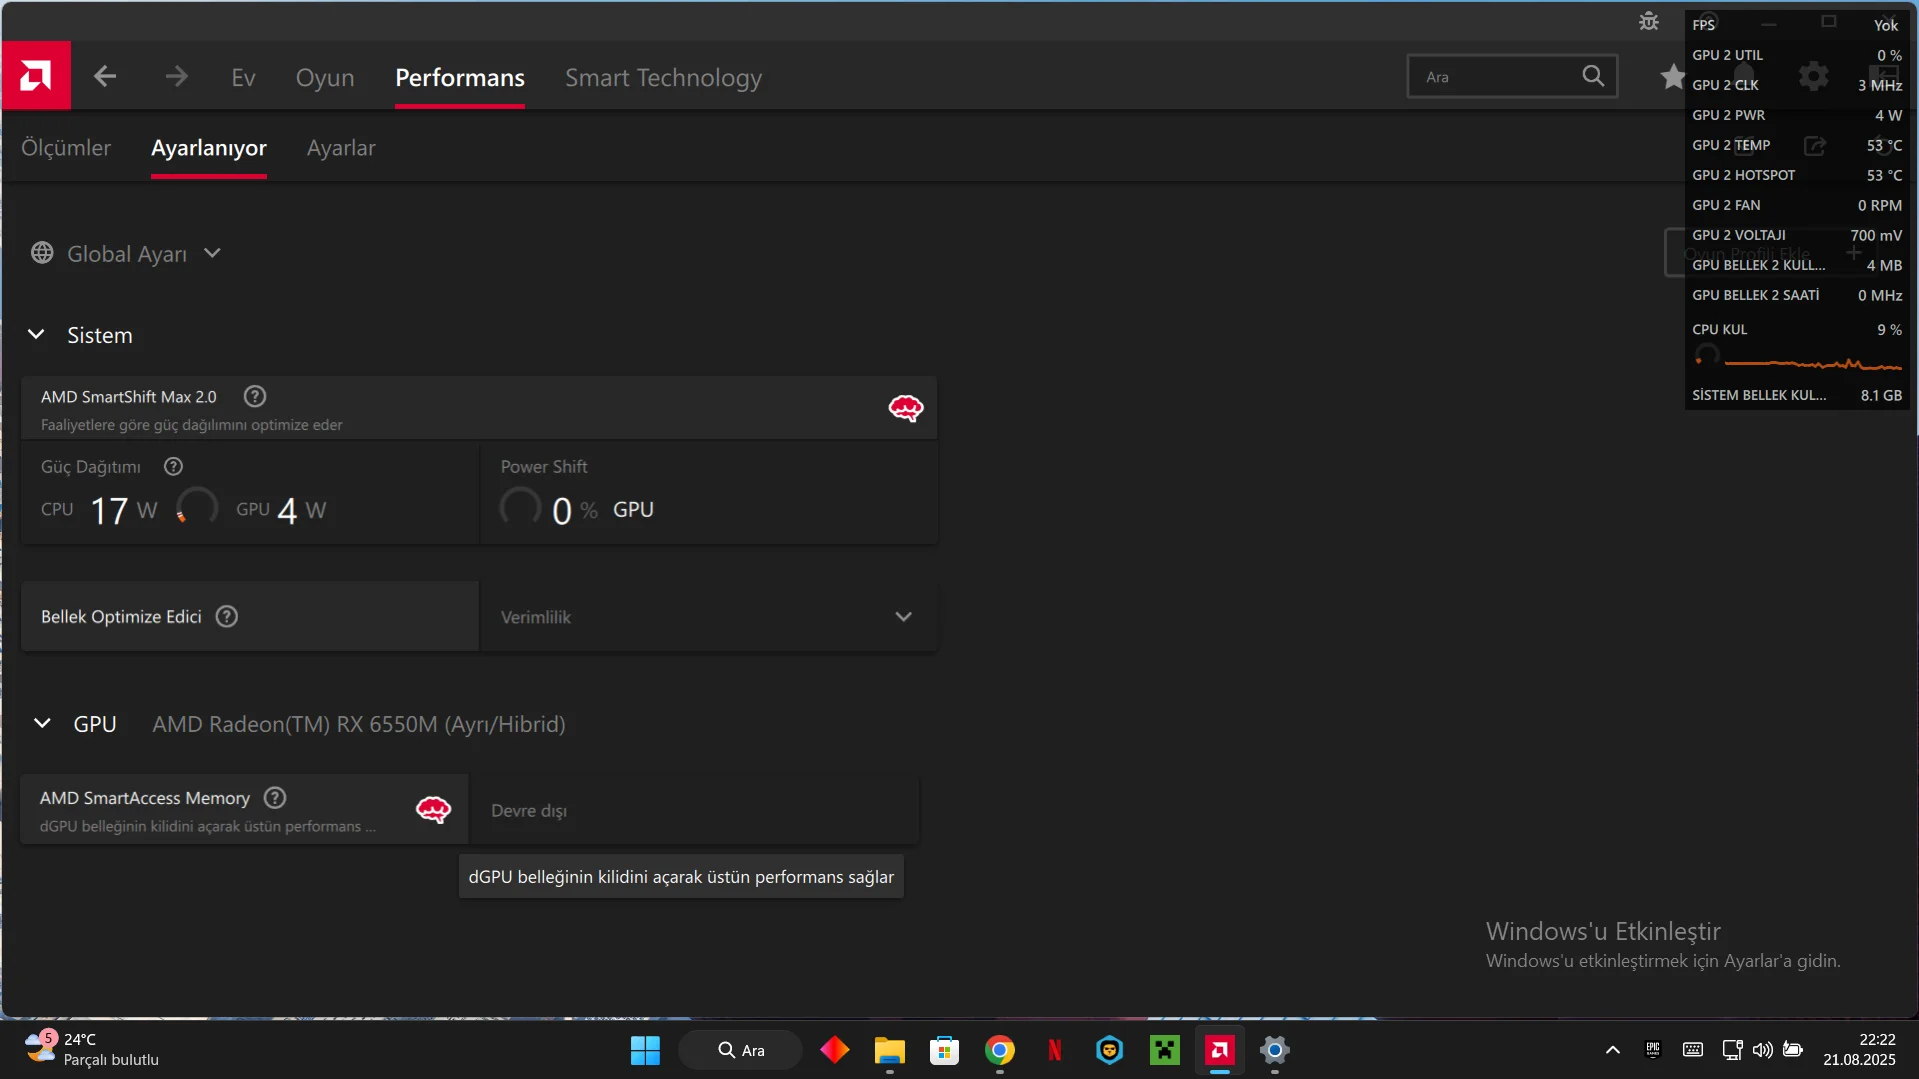This screenshot has height=1079, width=1919.
Task: Click the GPU BELLEK 2 SAATİ overlay row
Action: point(1797,295)
